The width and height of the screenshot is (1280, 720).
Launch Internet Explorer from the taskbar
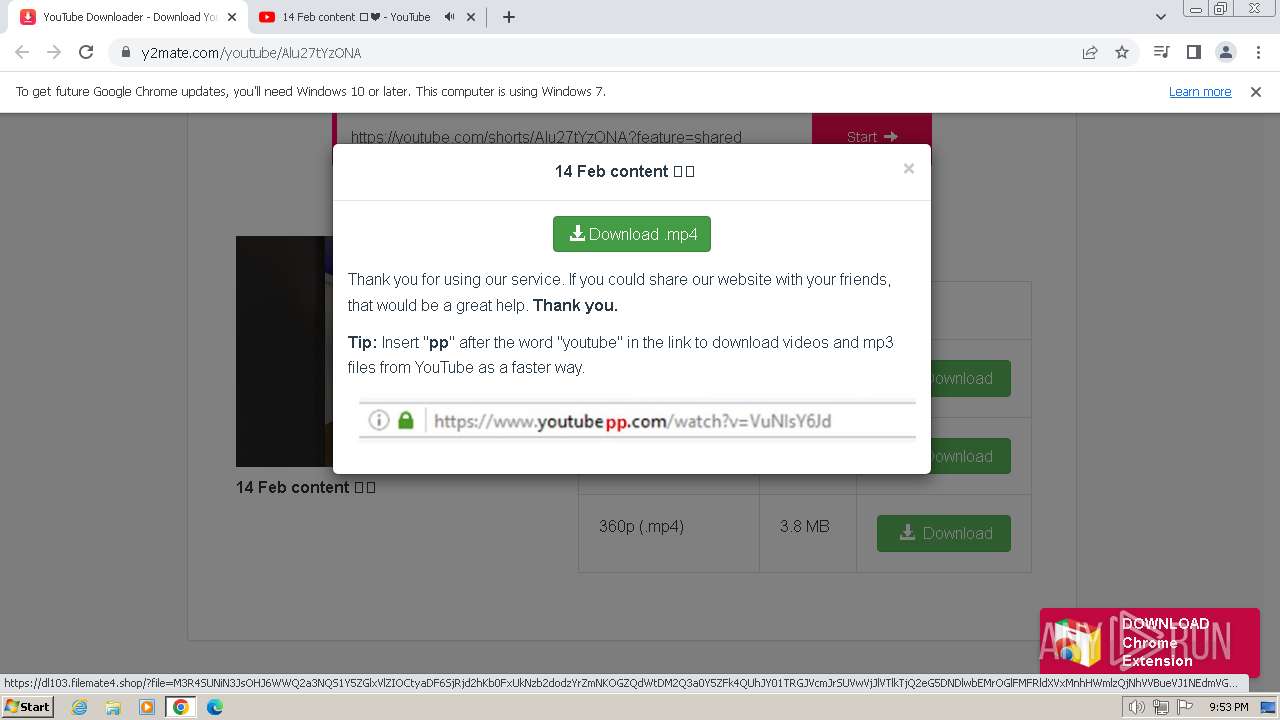click(x=79, y=707)
